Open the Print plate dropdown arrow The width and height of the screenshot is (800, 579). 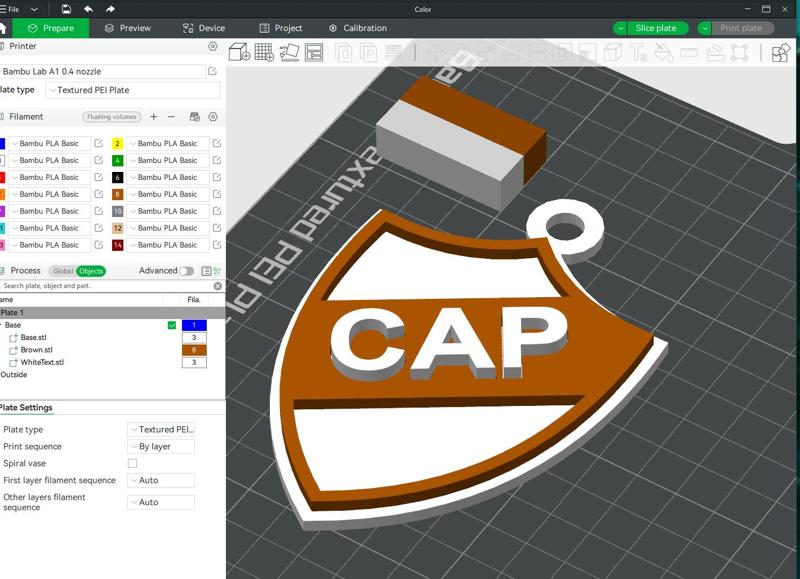(x=705, y=28)
